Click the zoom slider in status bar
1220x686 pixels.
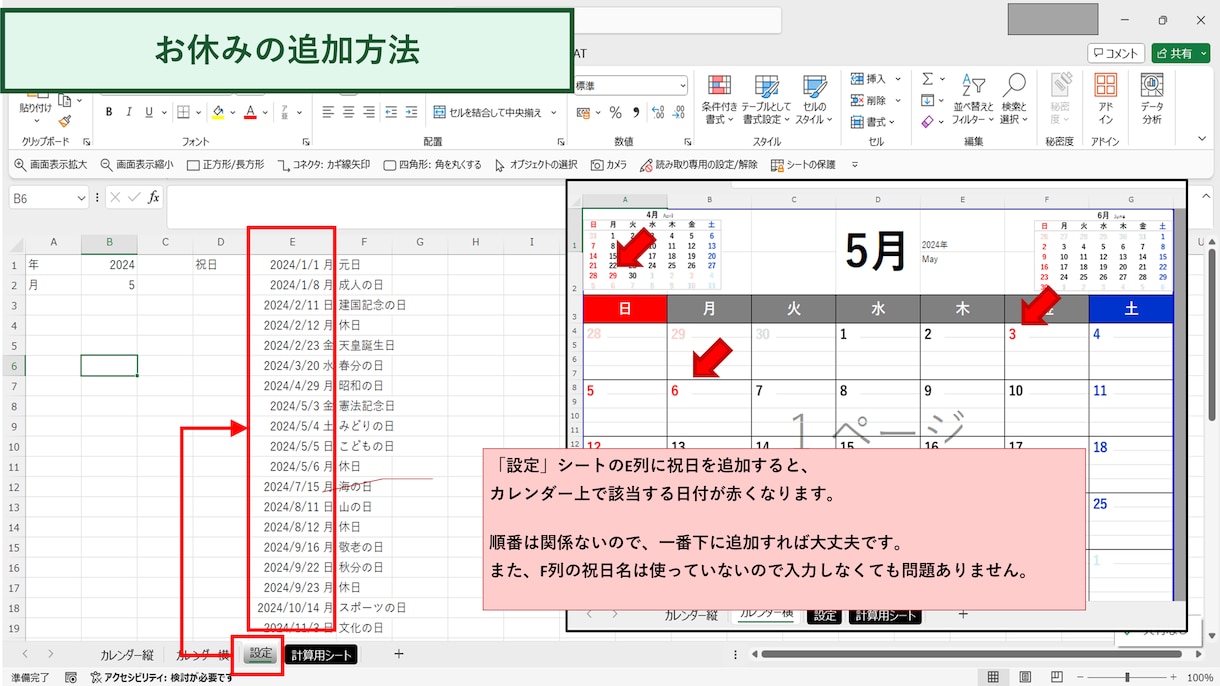click(1127, 677)
